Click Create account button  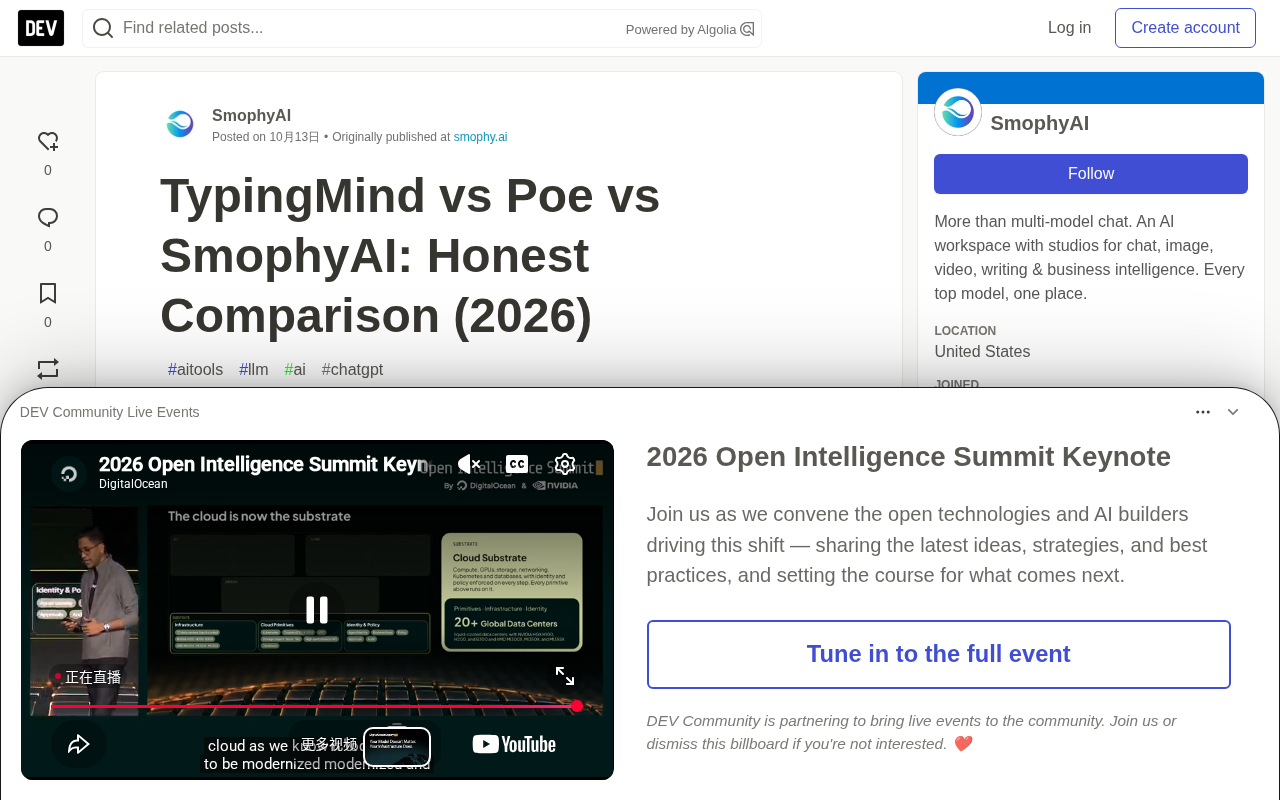(x=1185, y=28)
